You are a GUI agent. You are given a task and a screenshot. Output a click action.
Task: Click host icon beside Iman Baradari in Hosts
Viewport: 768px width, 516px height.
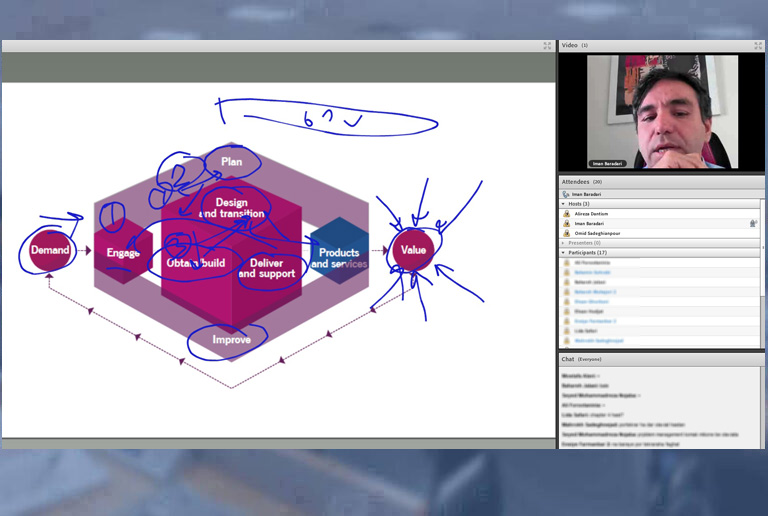567,224
